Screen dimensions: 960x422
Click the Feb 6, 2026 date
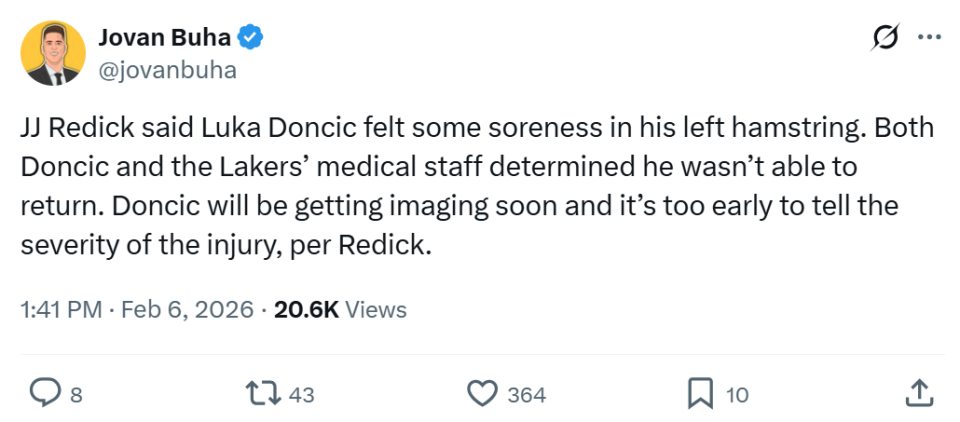point(185,309)
